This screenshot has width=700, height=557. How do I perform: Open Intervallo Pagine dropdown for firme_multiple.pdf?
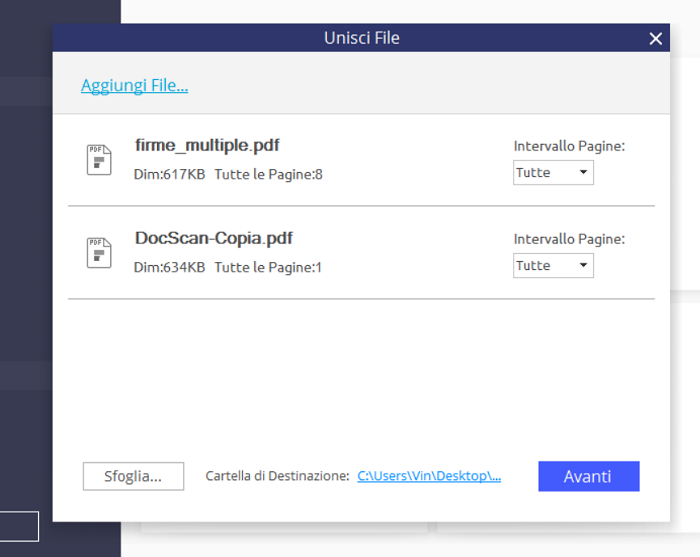pyautogui.click(x=553, y=172)
